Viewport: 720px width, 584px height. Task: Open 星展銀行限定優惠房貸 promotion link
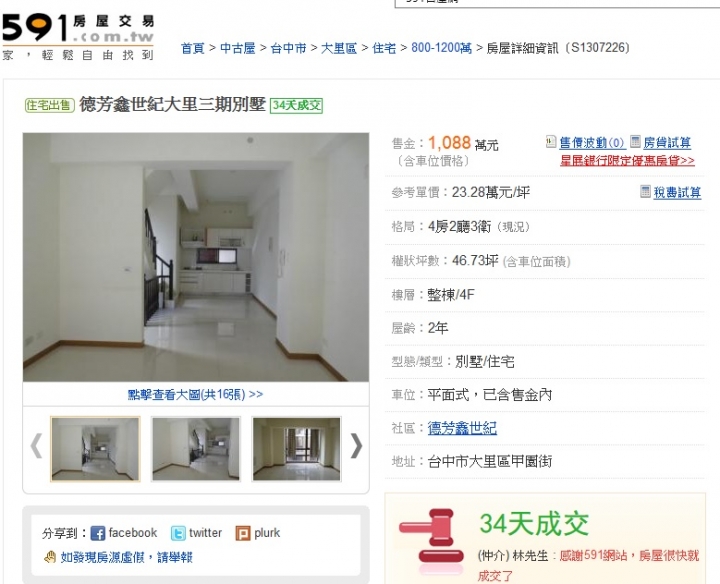627,161
